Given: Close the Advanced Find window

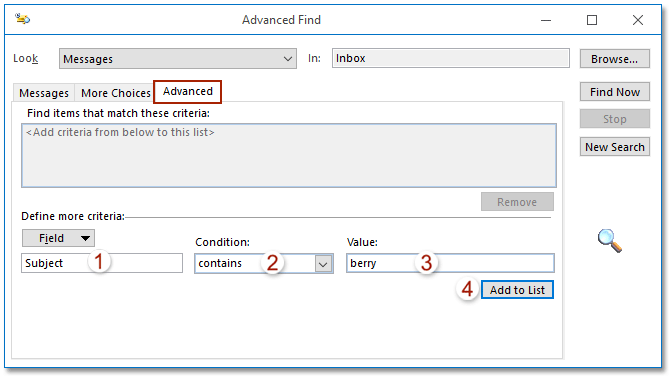Looking at the screenshot, I should pos(638,20).
